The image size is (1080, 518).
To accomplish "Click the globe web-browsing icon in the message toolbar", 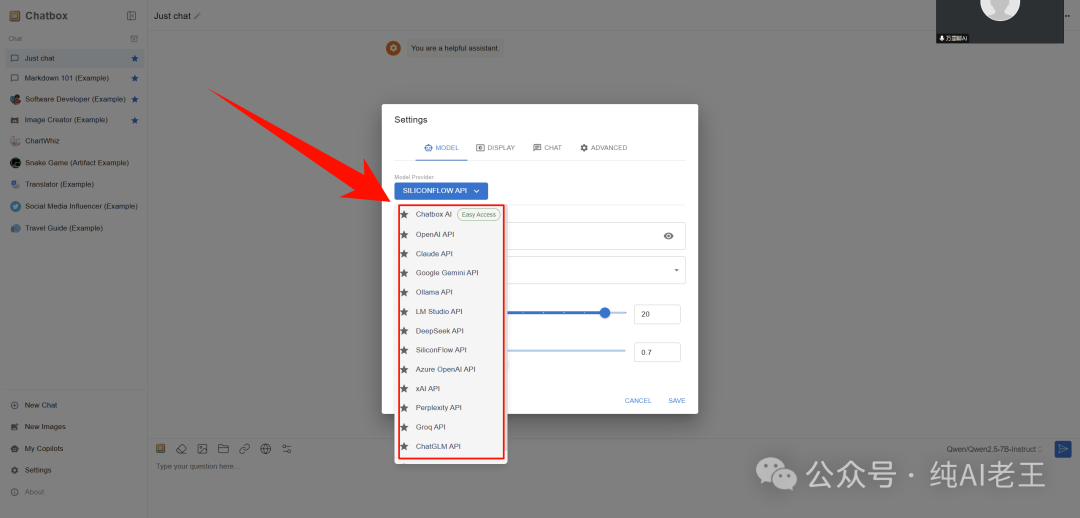I will (x=266, y=449).
